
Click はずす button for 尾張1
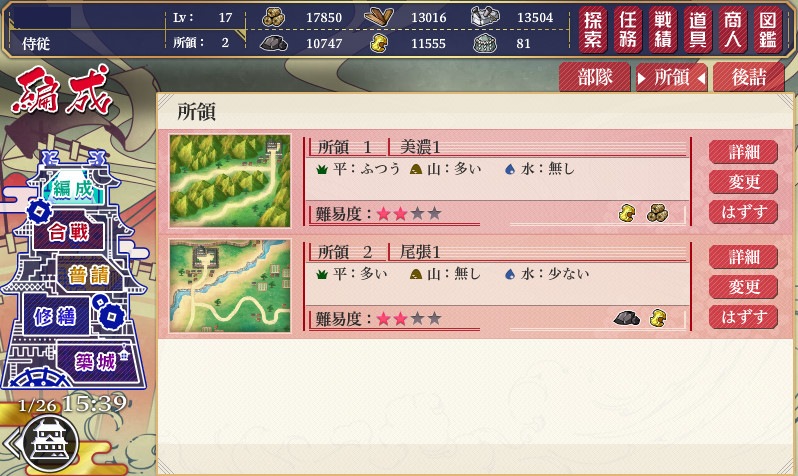[x=743, y=317]
